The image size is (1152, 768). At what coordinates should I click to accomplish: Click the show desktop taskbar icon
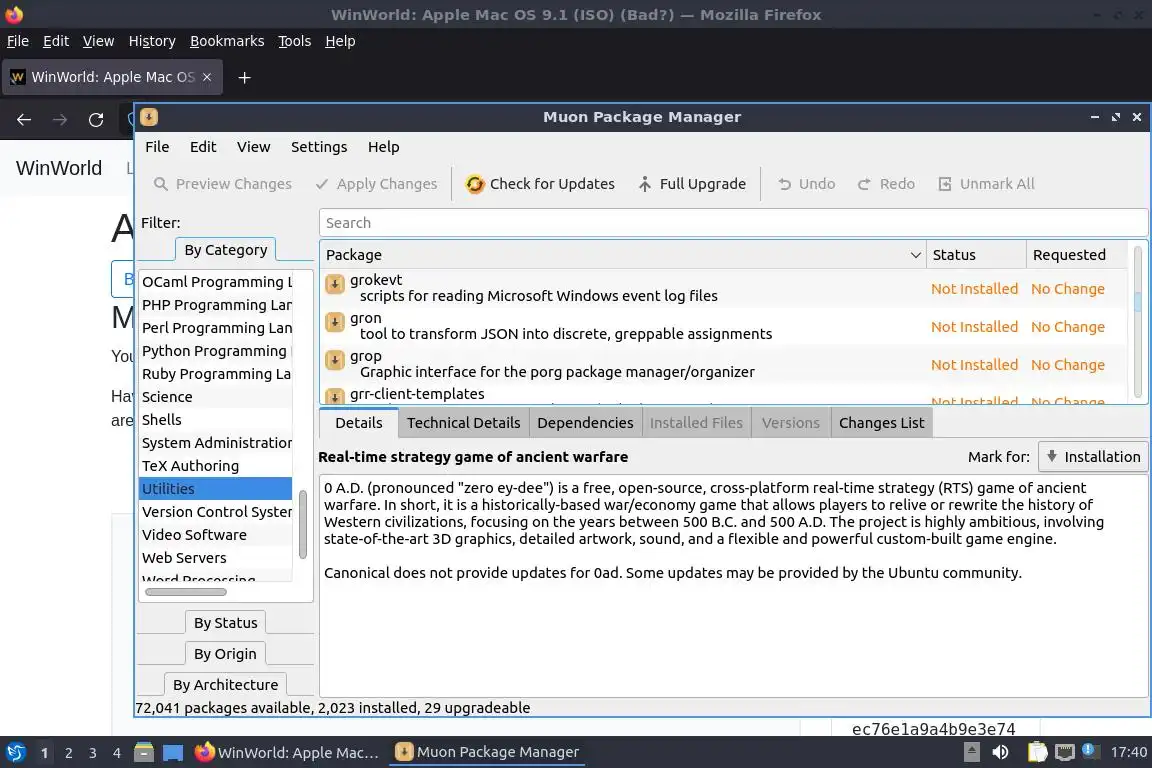[173, 753]
